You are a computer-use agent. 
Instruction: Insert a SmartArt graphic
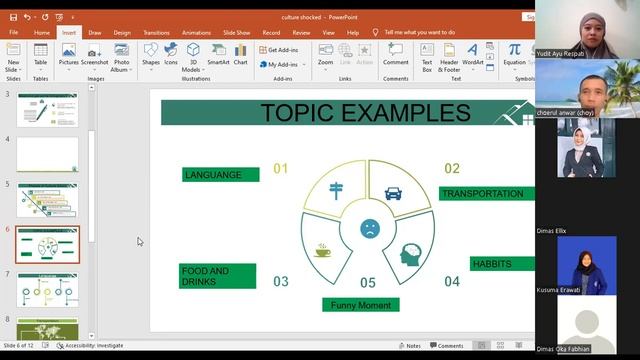[218, 54]
